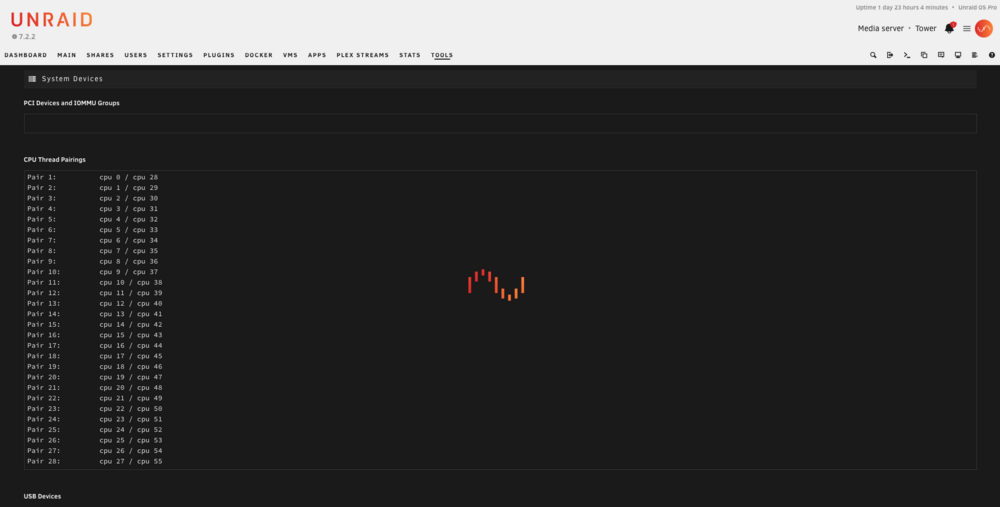This screenshot has height=507, width=1000.
Task: Click the Unraid OS Pro link
Action: 977,8
